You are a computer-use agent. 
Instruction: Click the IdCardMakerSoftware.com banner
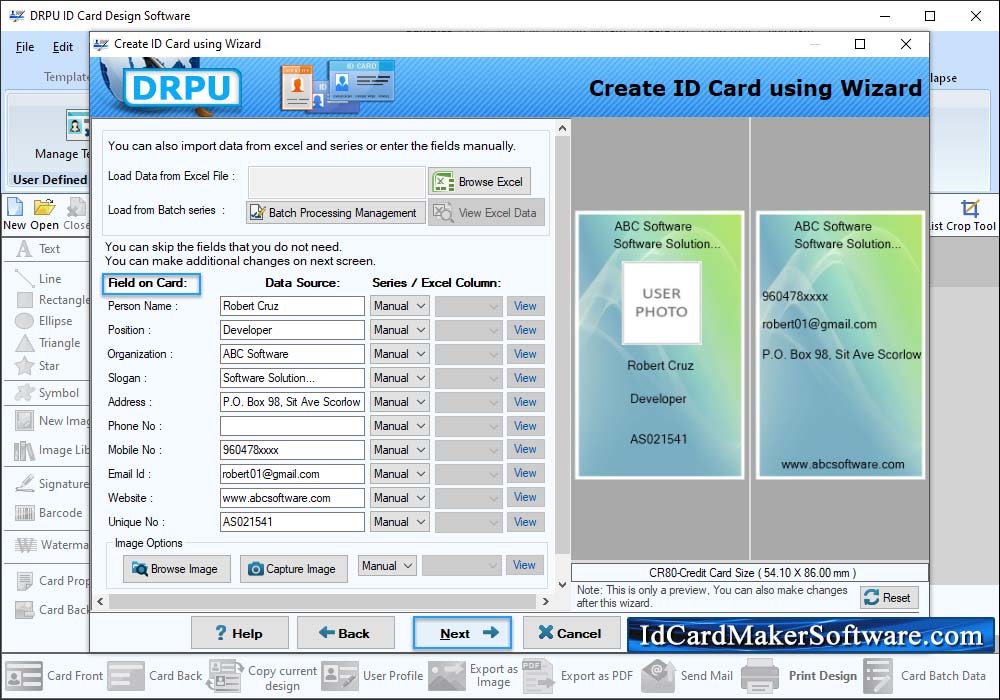click(x=811, y=635)
